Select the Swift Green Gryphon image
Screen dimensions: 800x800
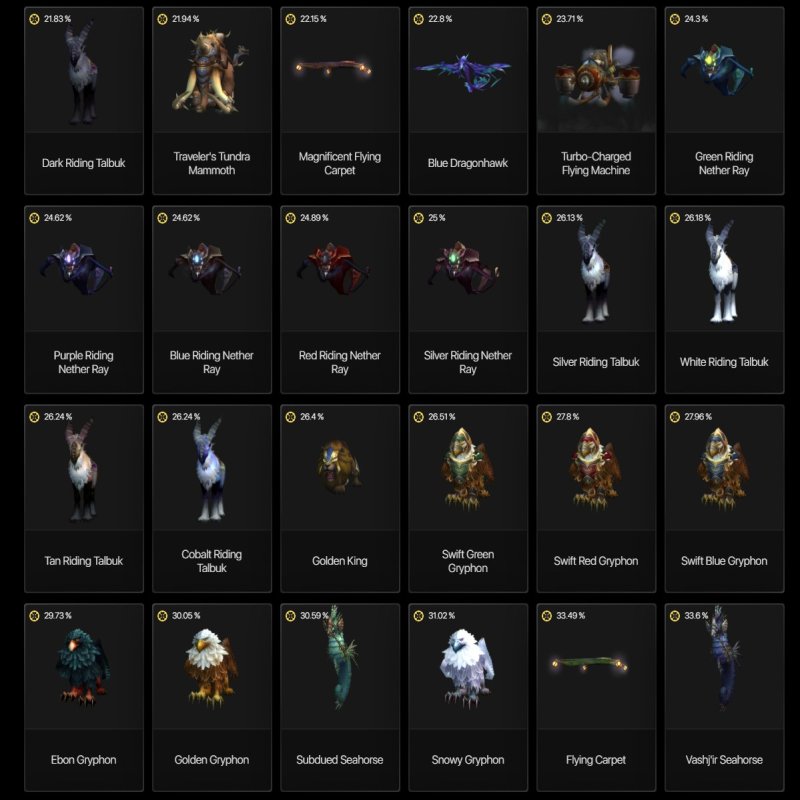point(467,469)
